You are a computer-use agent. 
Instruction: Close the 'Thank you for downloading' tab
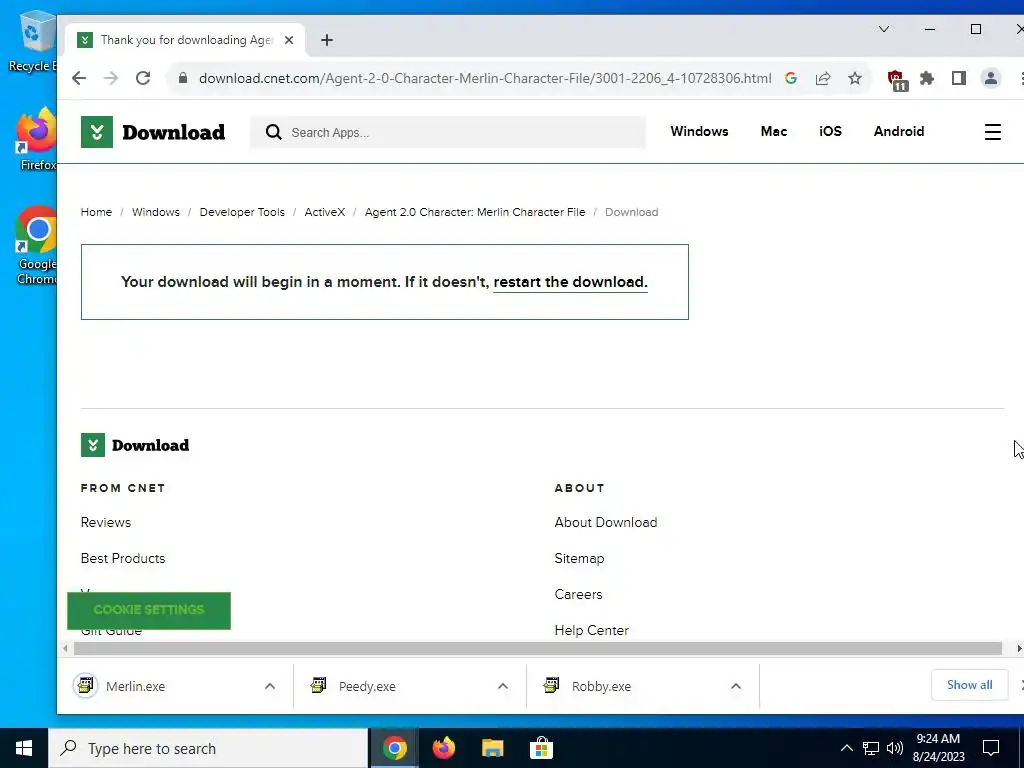tap(289, 40)
